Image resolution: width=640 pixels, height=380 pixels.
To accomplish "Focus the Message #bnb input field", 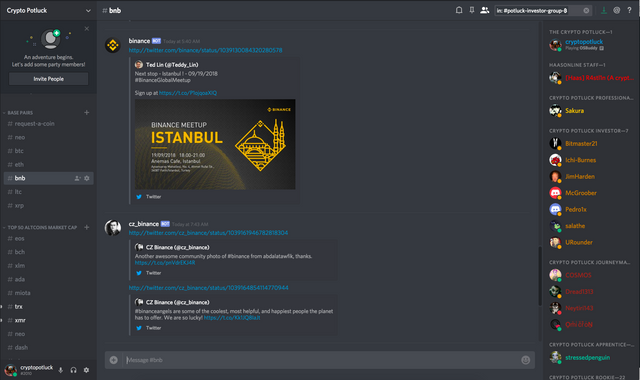I will (x=320, y=360).
